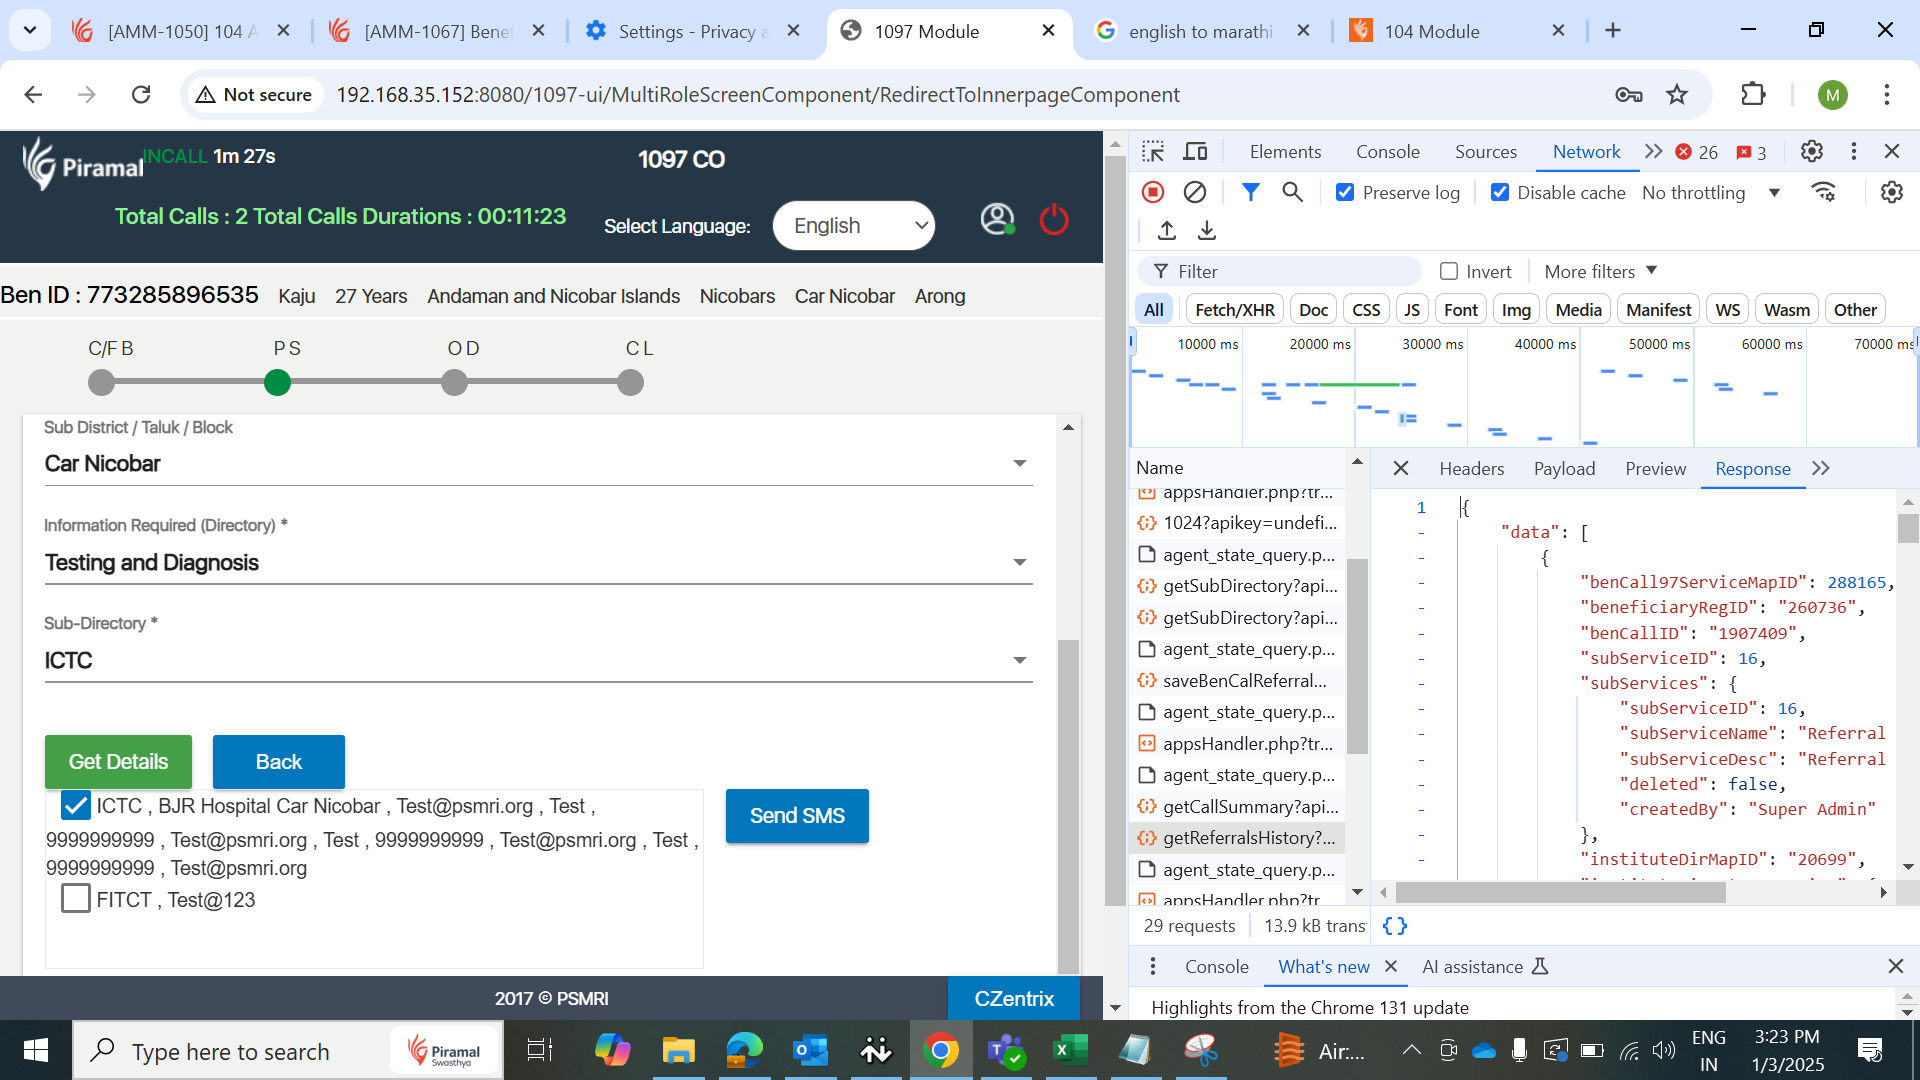This screenshot has height=1080, width=1920.
Task: Stop recording network log
Action: click(1153, 192)
